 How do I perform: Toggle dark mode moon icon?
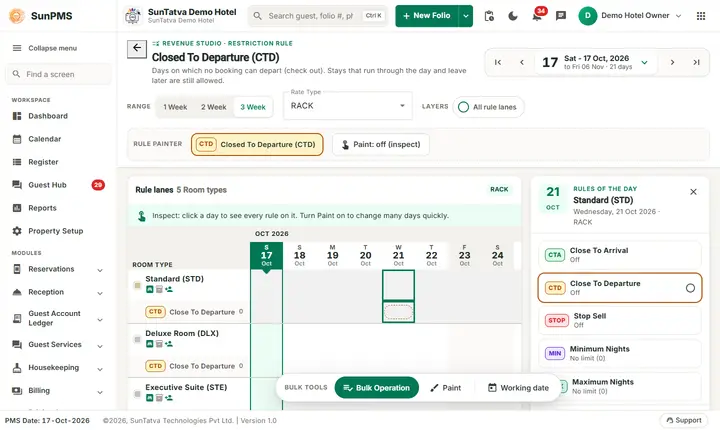513,16
